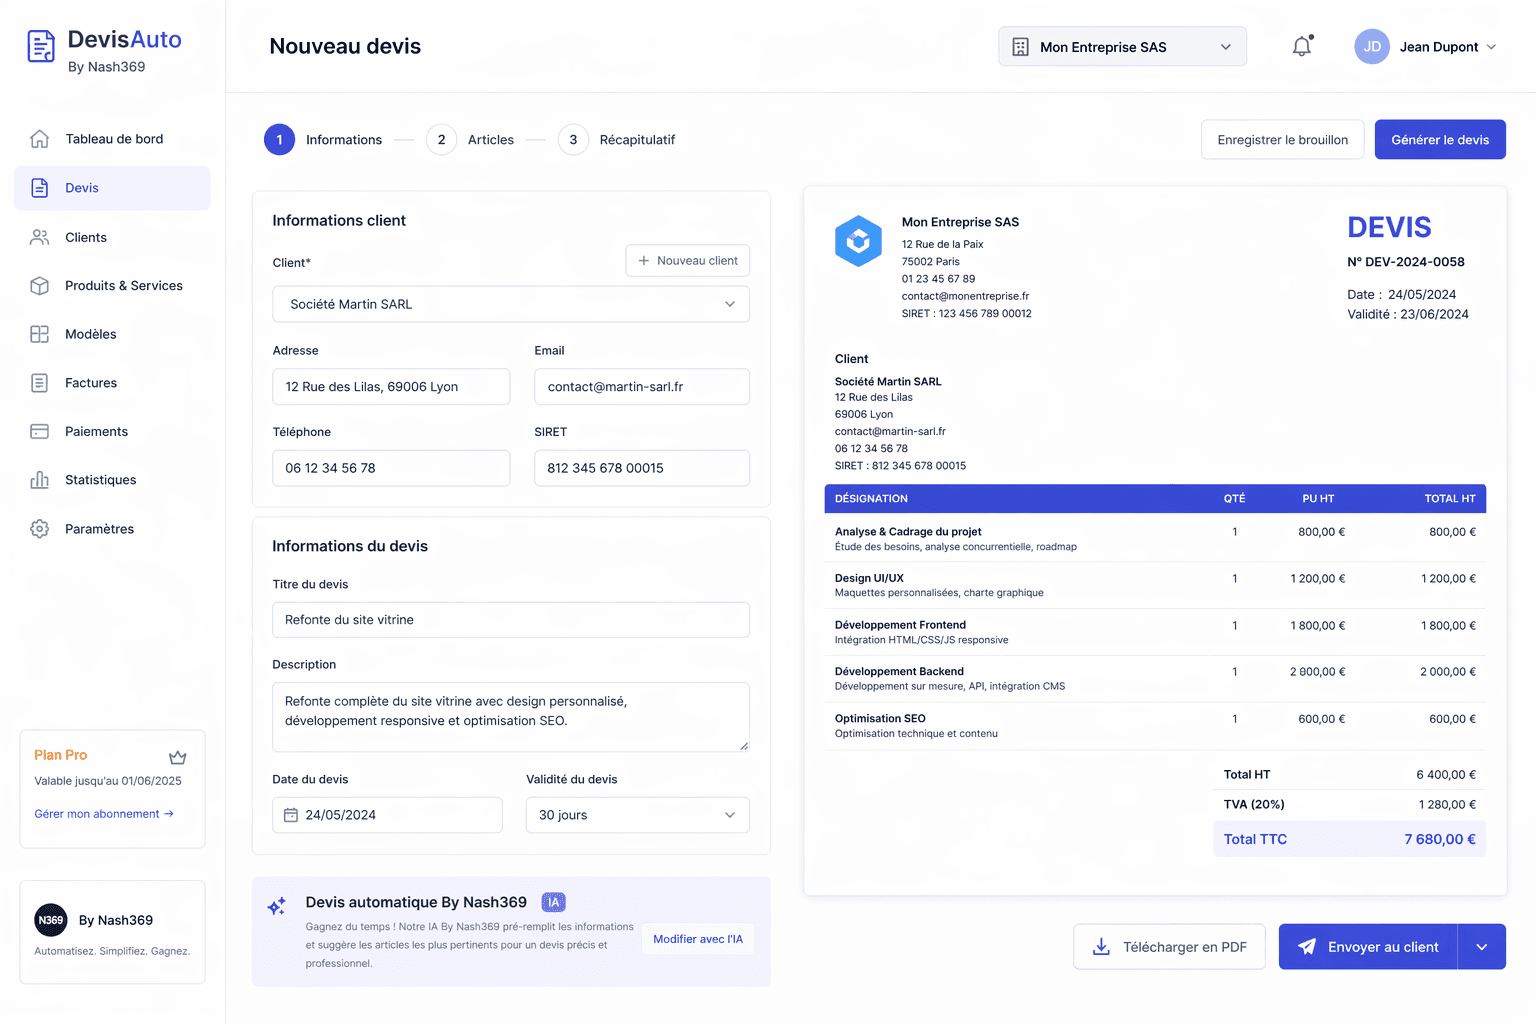
Task: Expand the Société Martin SARL client selector
Action: click(510, 304)
